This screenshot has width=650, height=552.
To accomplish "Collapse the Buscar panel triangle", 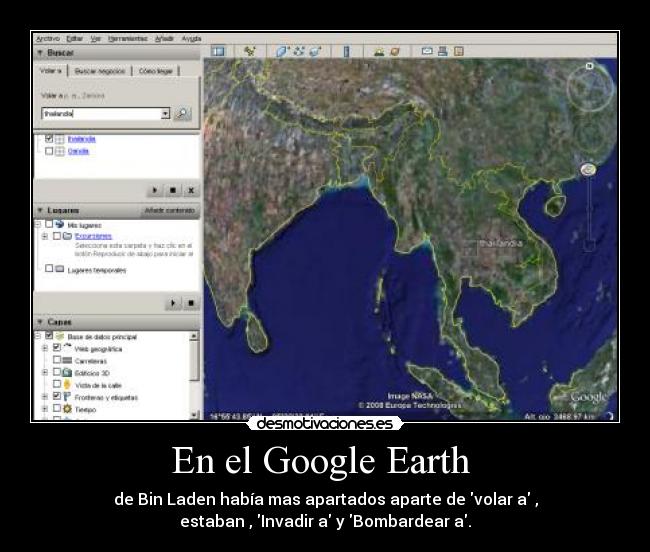I will [x=40, y=53].
